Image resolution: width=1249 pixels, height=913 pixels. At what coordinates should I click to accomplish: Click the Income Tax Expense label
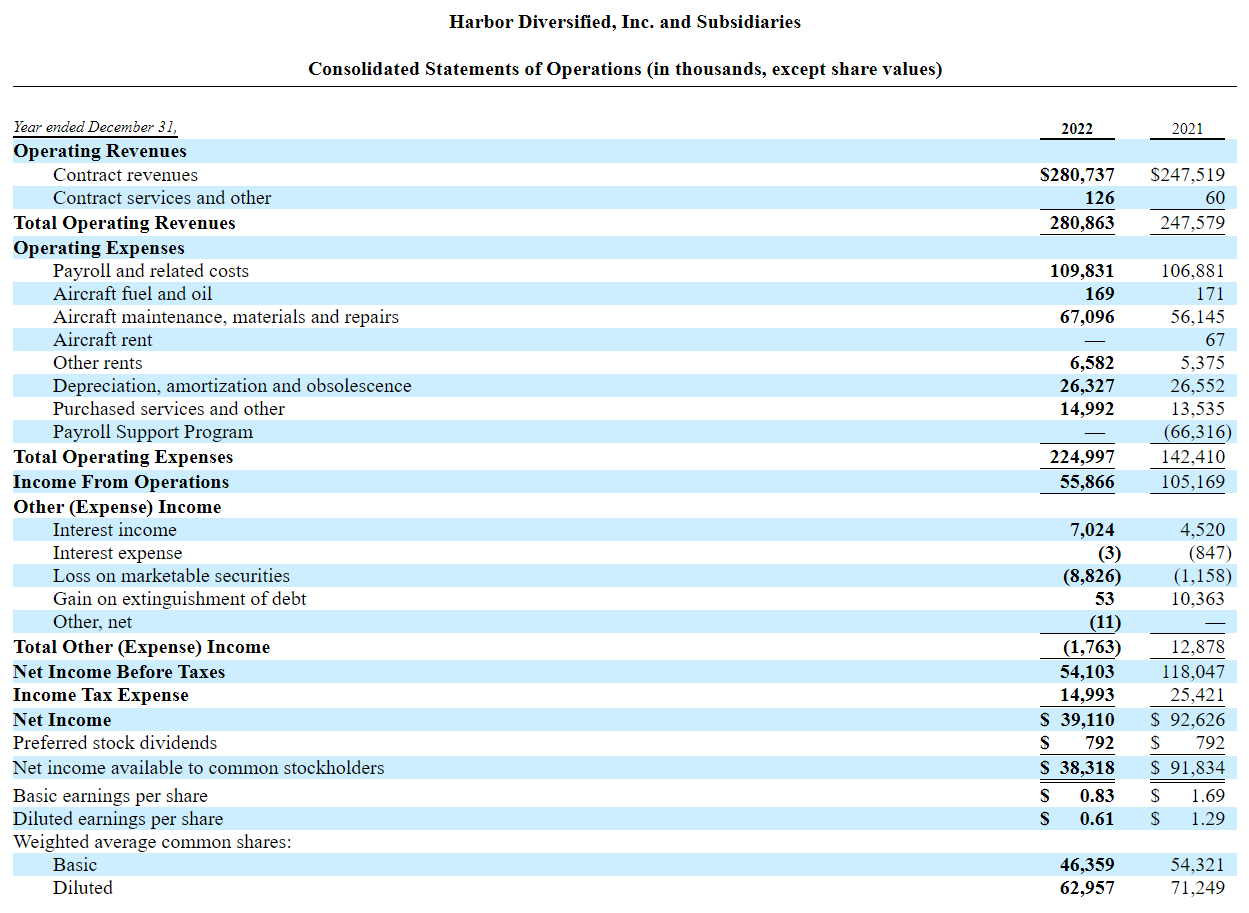coord(101,695)
